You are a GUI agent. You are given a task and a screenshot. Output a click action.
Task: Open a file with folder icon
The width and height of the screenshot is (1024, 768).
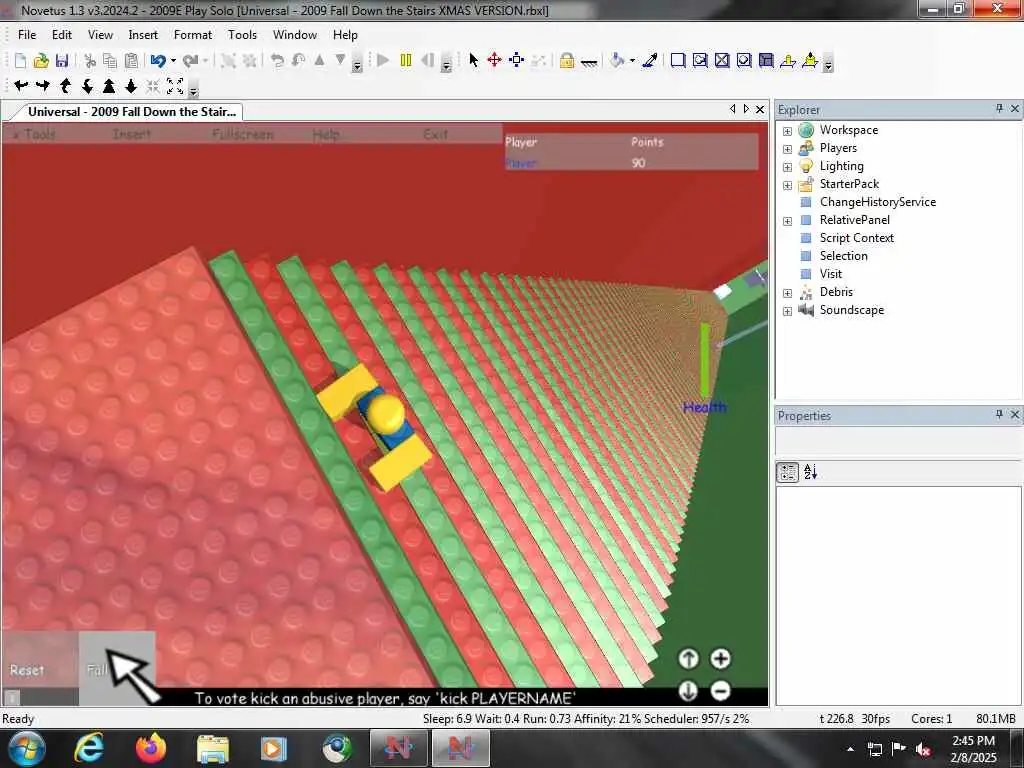pyautogui.click(x=41, y=61)
